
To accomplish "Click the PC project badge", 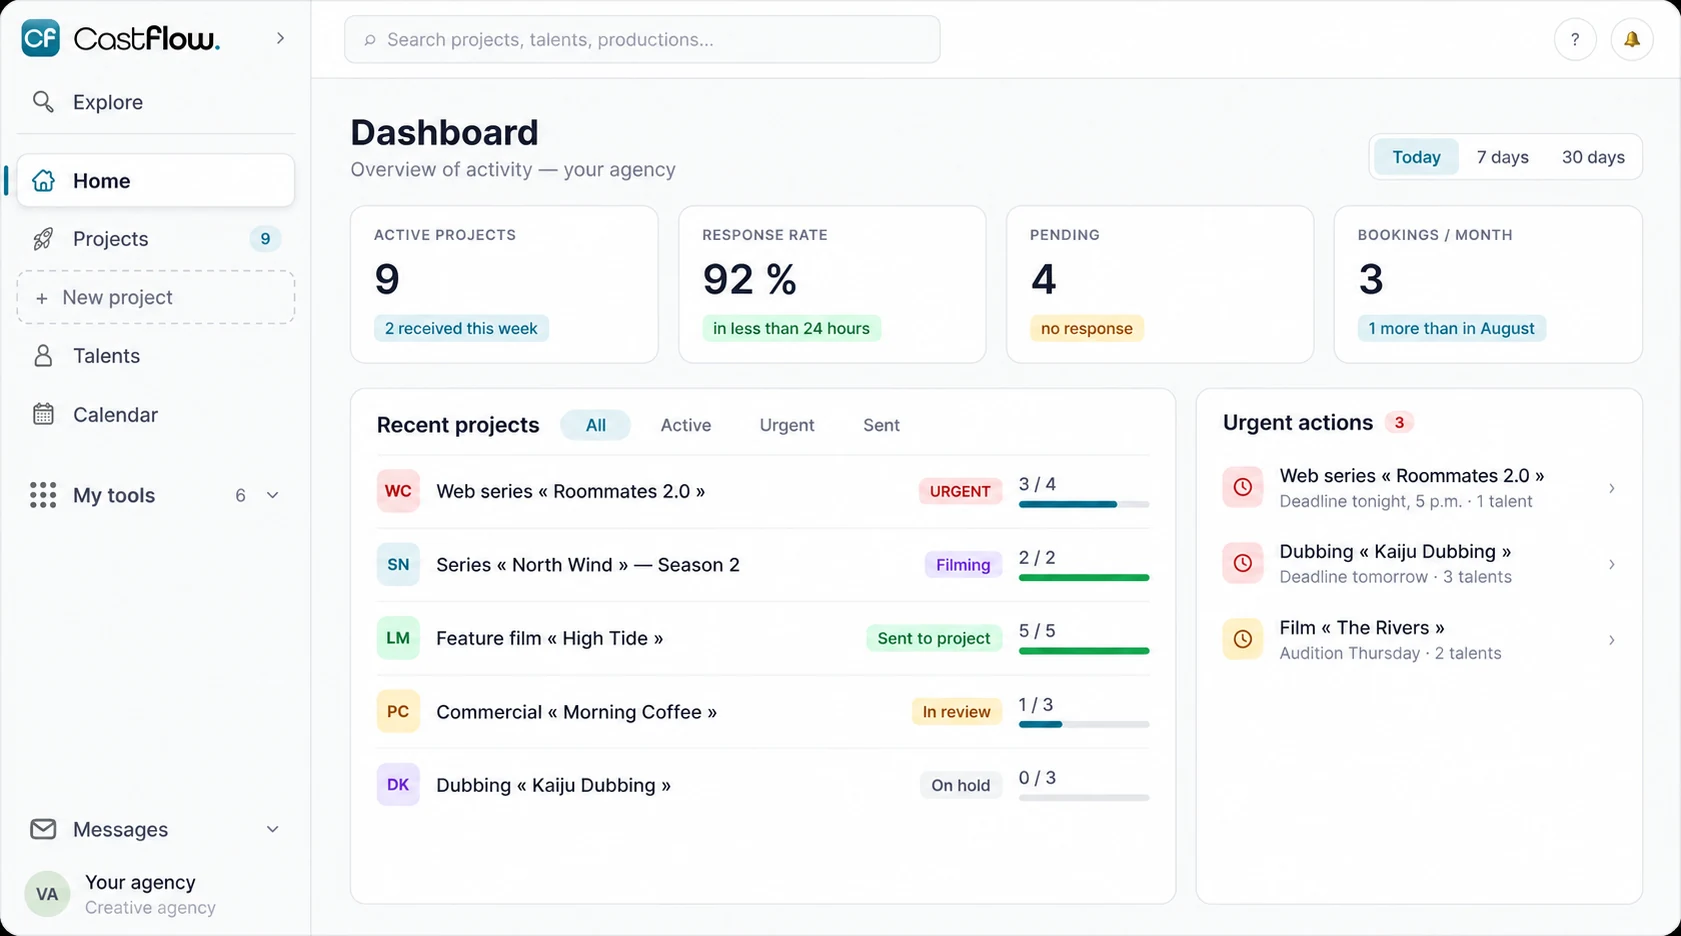I will (x=398, y=711).
